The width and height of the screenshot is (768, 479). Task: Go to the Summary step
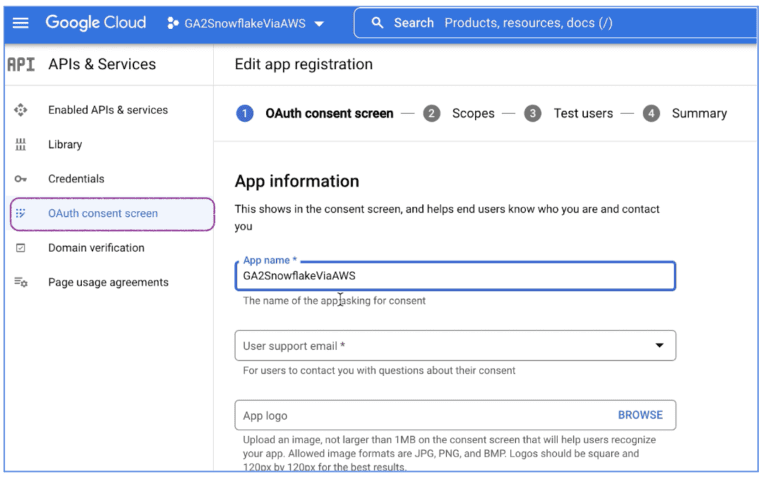(699, 114)
